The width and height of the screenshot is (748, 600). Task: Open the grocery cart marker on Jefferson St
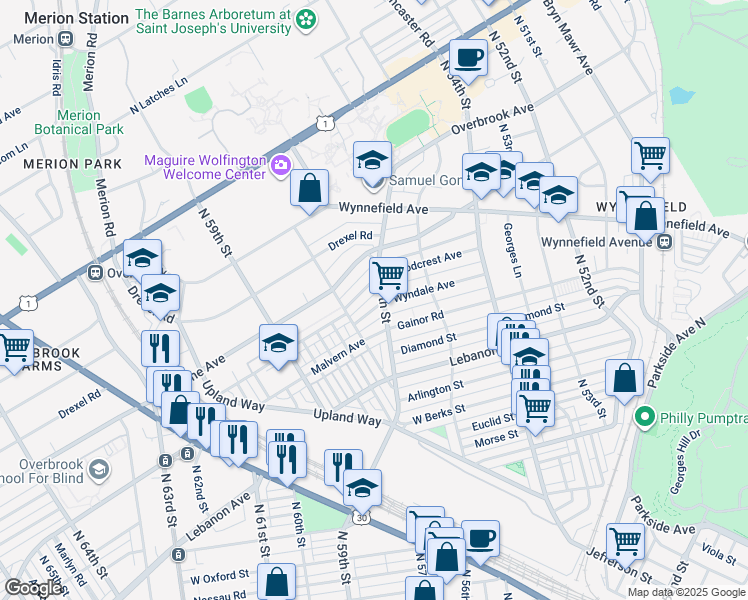(x=625, y=543)
